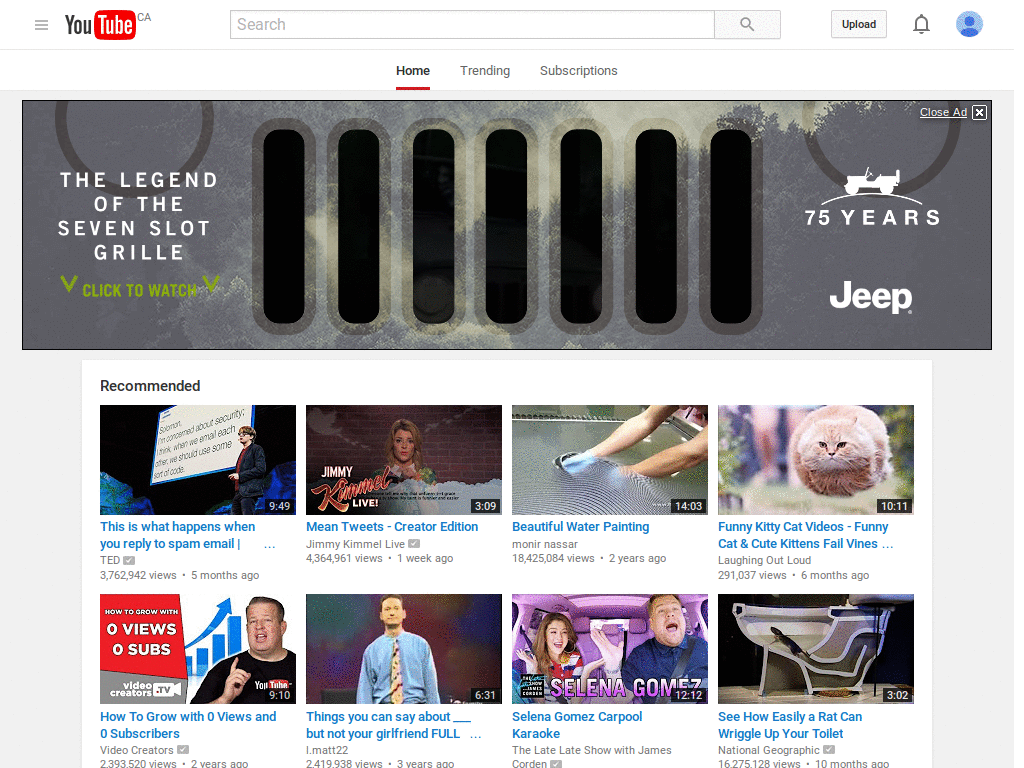Click 'How To Grow with 0 Views' title
This screenshot has width=1024, height=768.
click(188, 725)
